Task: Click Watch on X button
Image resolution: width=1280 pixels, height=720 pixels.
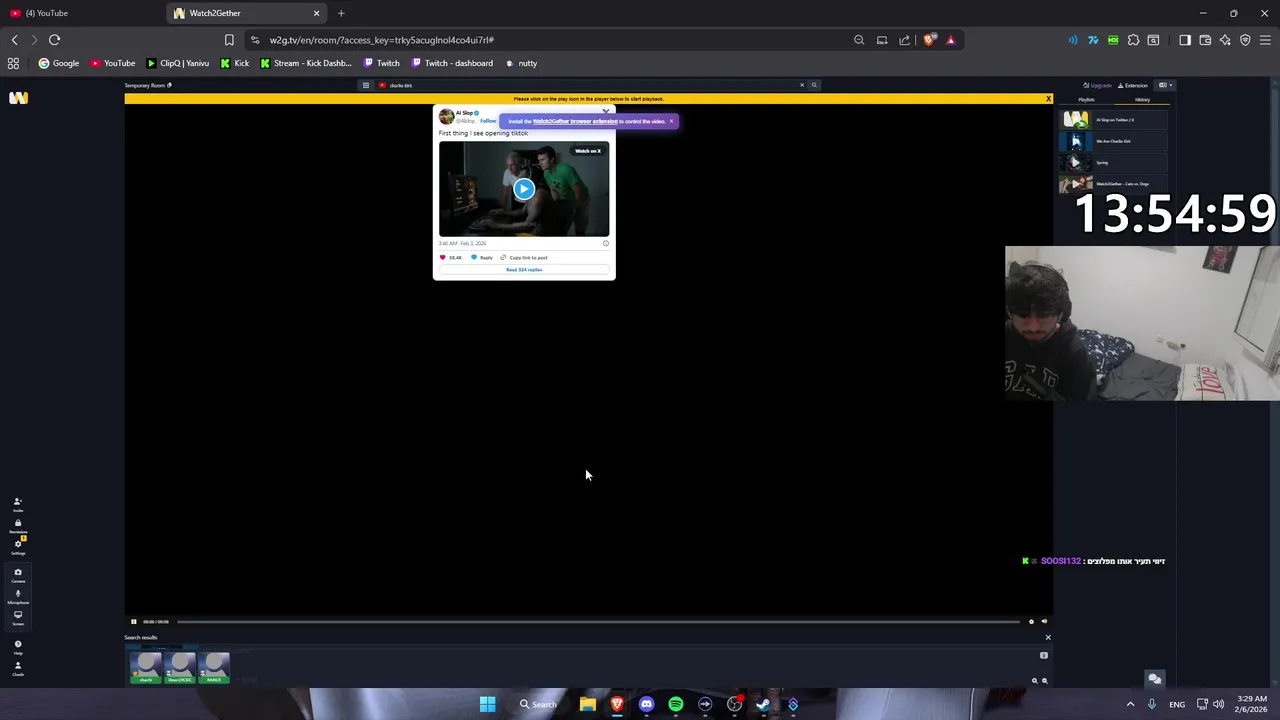Action: point(587,151)
